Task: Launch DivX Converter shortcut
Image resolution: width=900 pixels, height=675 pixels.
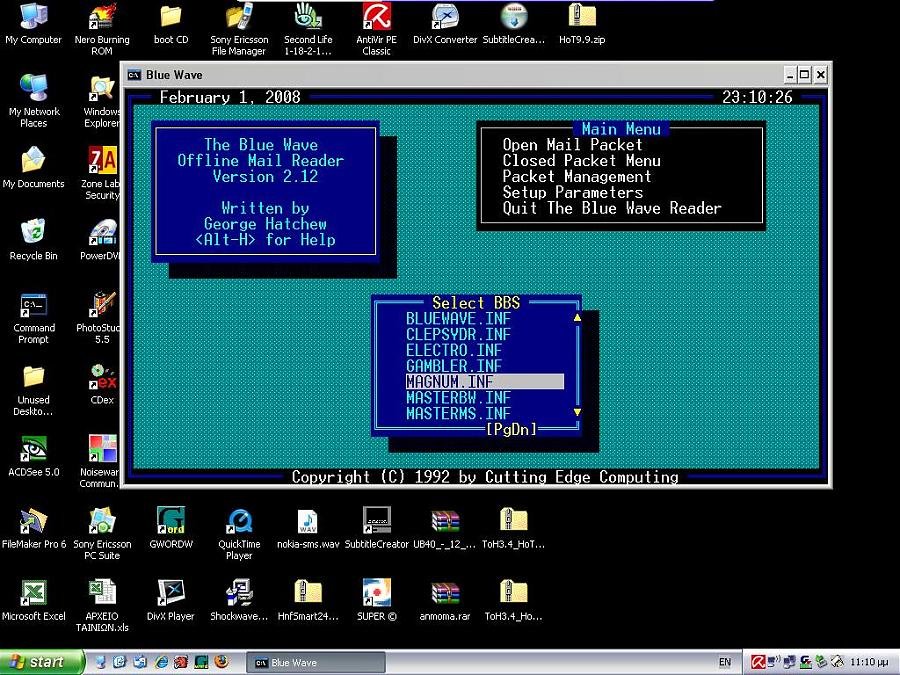Action: pyautogui.click(x=445, y=23)
